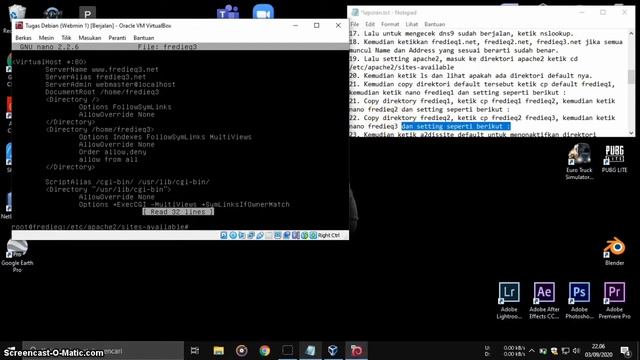Click the VirtualBox window title bar icon
This screenshot has height=360, width=640.
[x=19, y=25]
